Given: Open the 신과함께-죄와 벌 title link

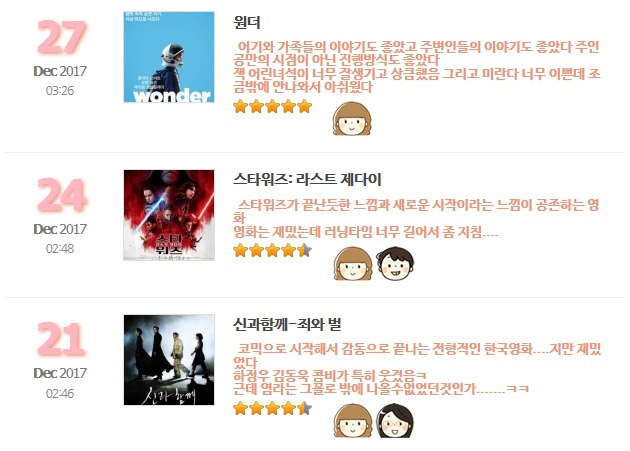Looking at the screenshot, I should 287,324.
